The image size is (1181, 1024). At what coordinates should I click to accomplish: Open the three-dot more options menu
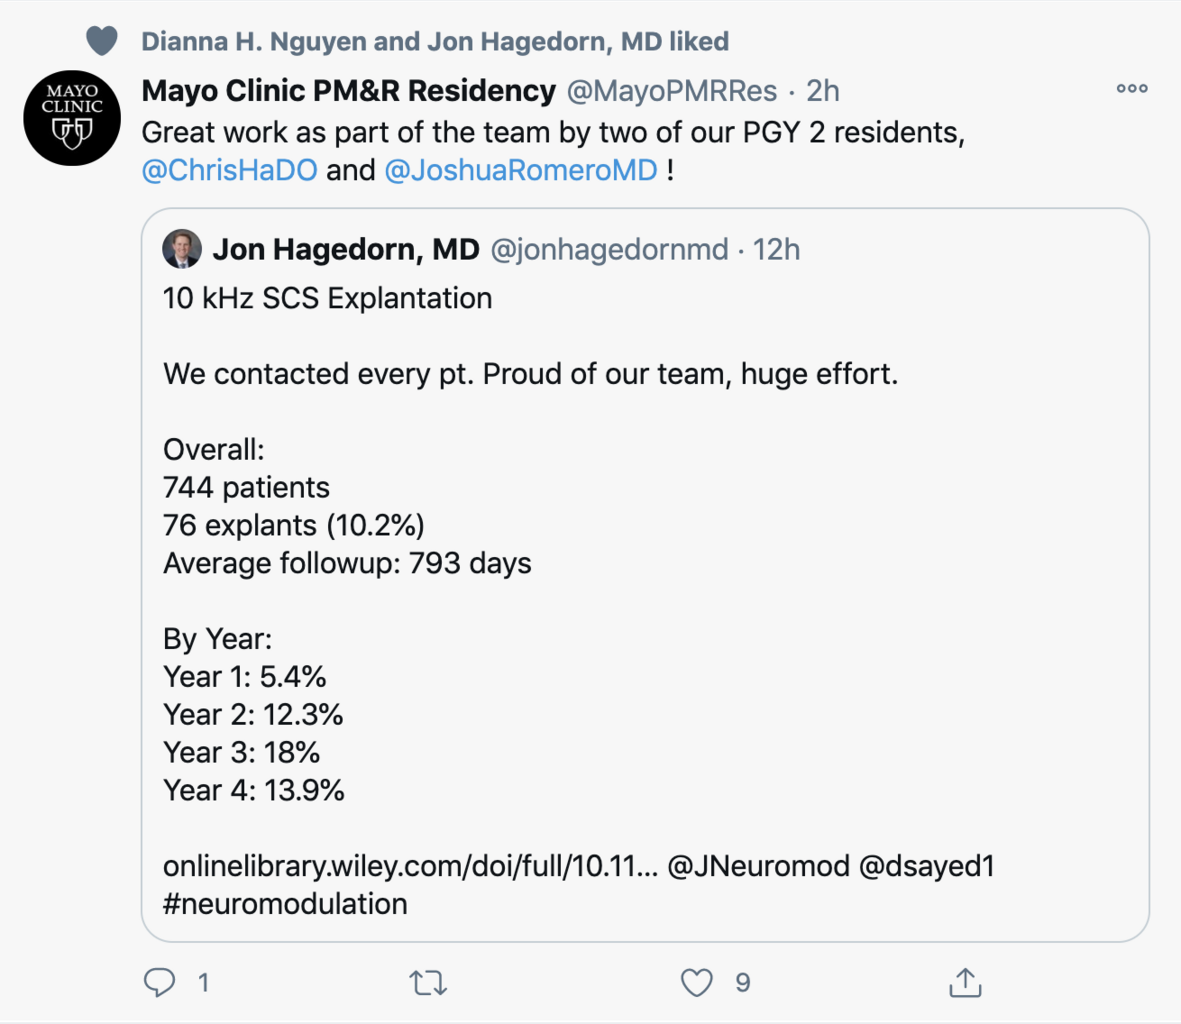coord(1132,89)
